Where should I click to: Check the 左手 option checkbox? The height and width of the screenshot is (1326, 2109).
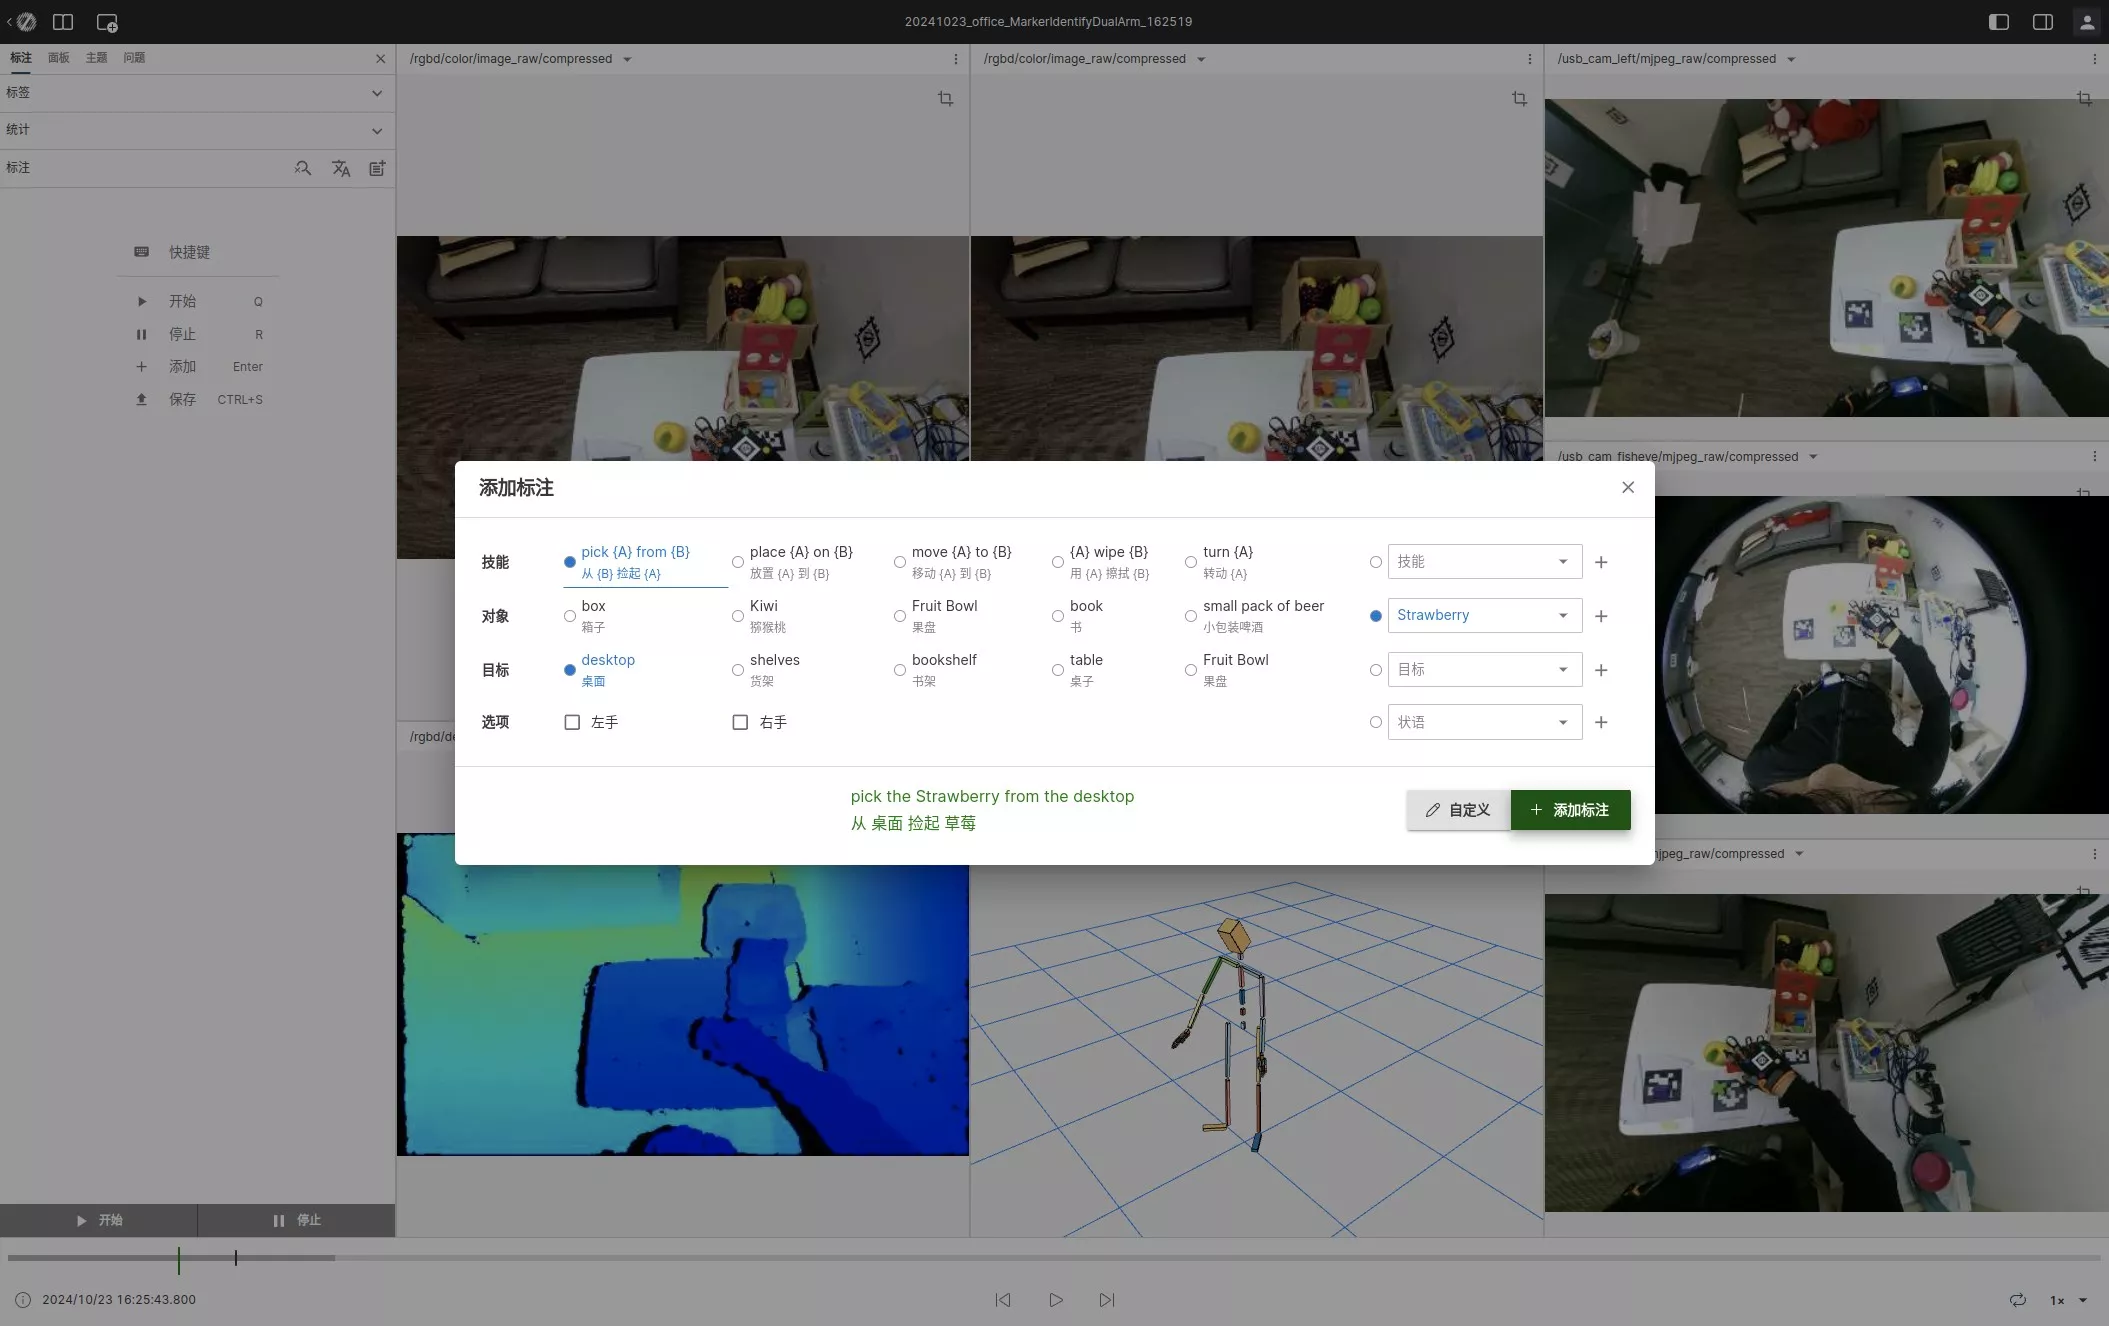572,722
